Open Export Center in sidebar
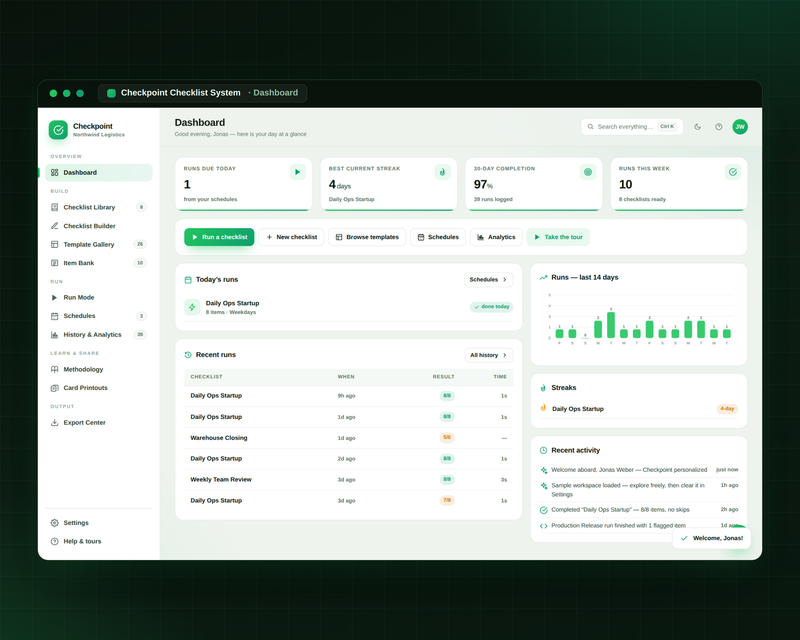This screenshot has height=640, width=800. (98, 423)
